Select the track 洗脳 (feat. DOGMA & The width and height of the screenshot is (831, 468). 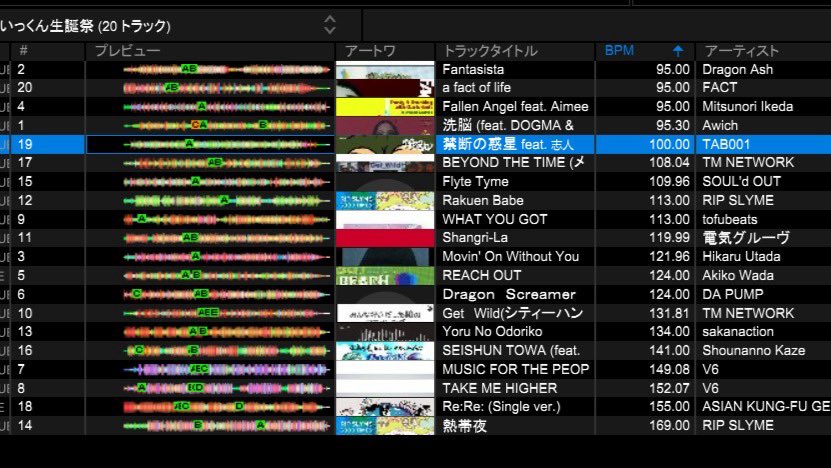[x=508, y=126]
